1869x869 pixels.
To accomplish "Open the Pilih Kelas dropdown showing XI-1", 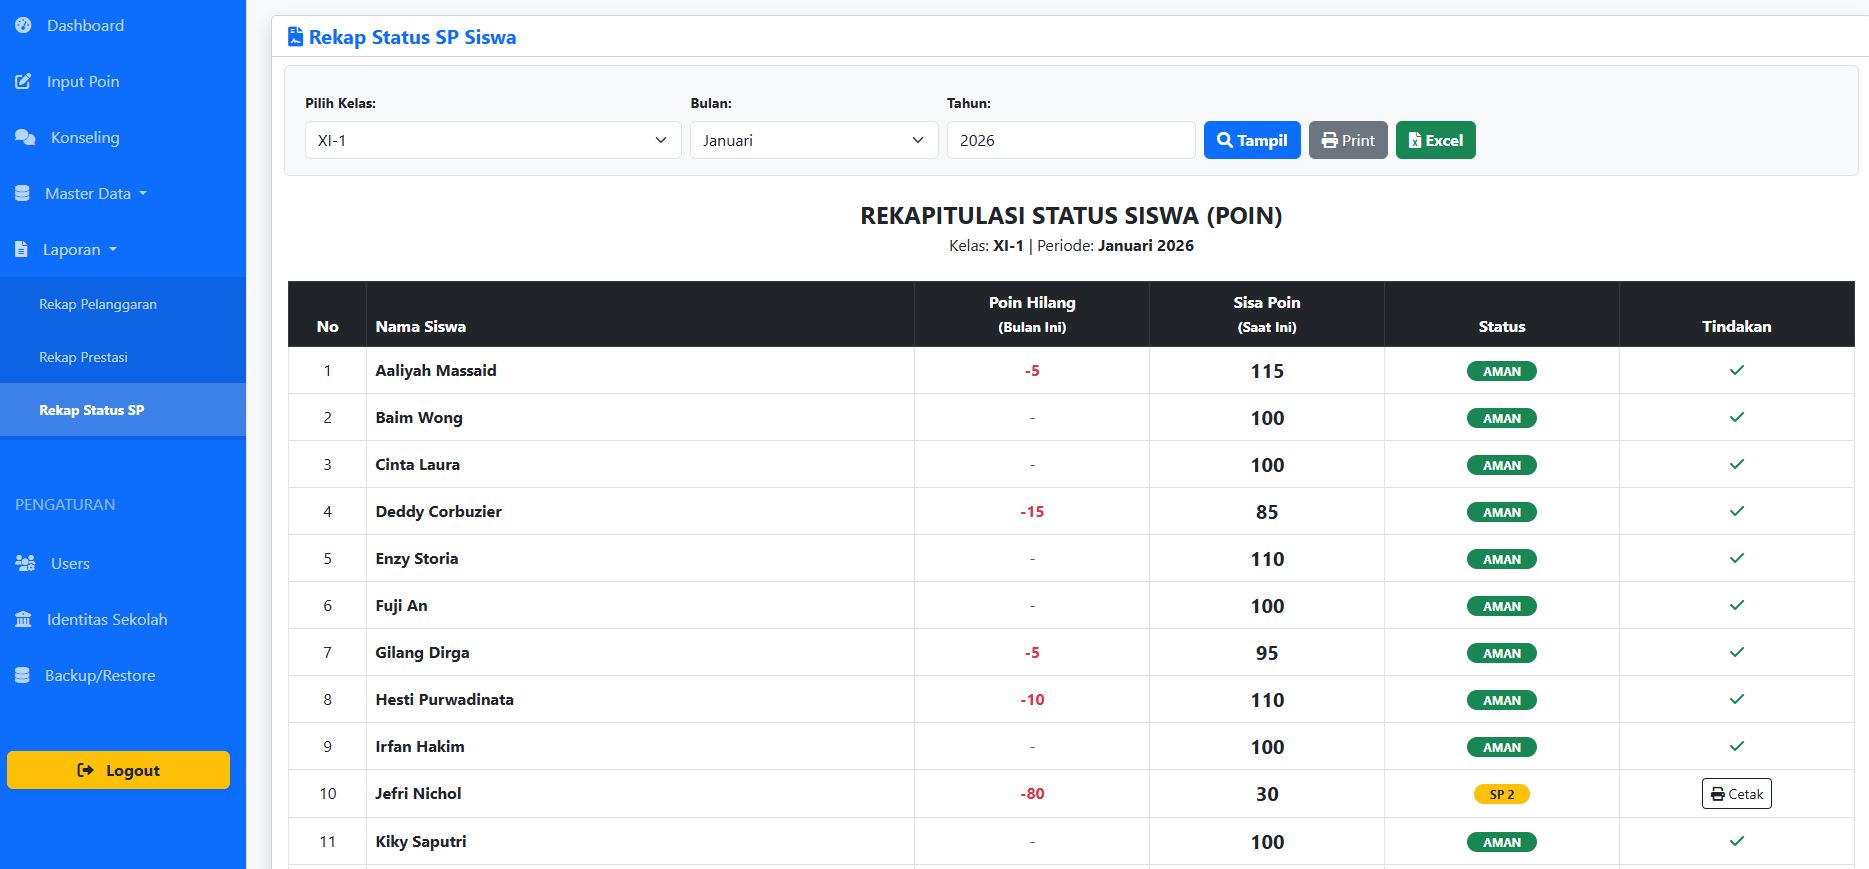I will 492,140.
